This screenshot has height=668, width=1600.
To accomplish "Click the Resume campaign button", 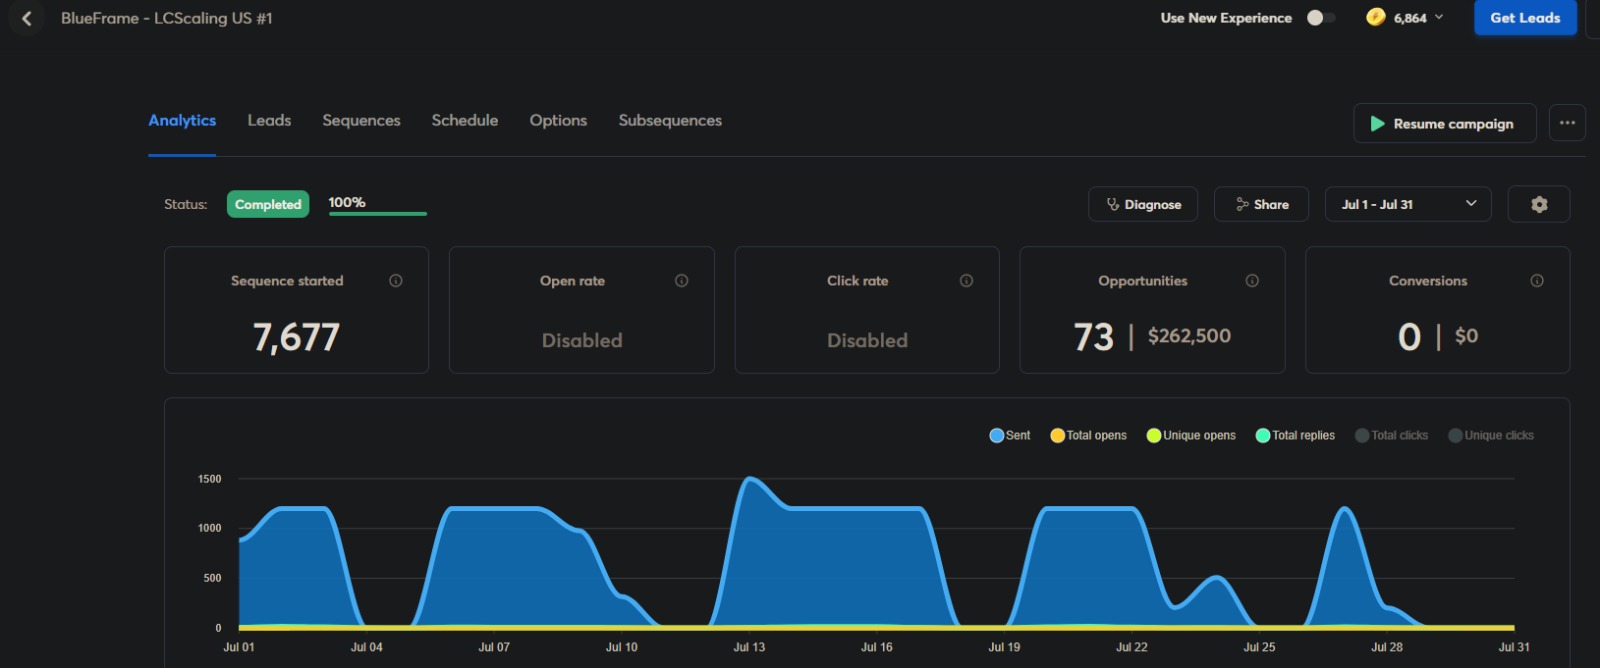I will pyautogui.click(x=1445, y=123).
